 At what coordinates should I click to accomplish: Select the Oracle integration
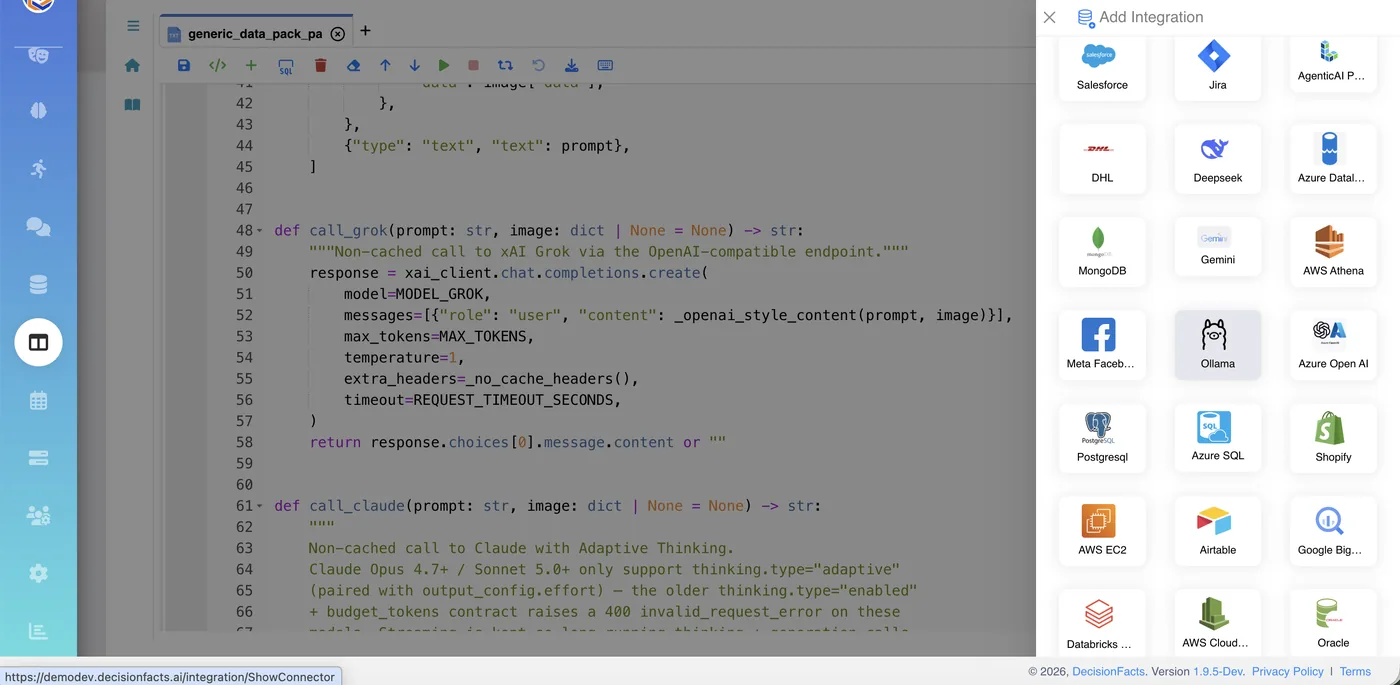pyautogui.click(x=1333, y=624)
